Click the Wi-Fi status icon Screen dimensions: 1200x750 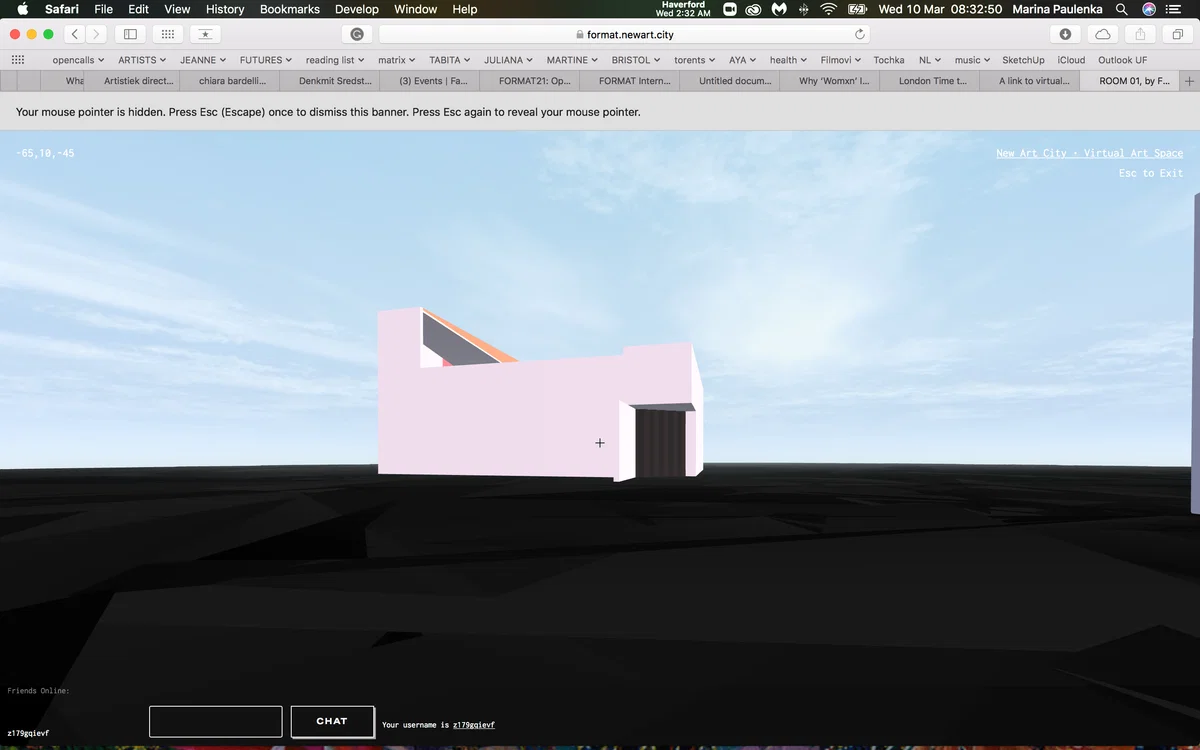(828, 9)
